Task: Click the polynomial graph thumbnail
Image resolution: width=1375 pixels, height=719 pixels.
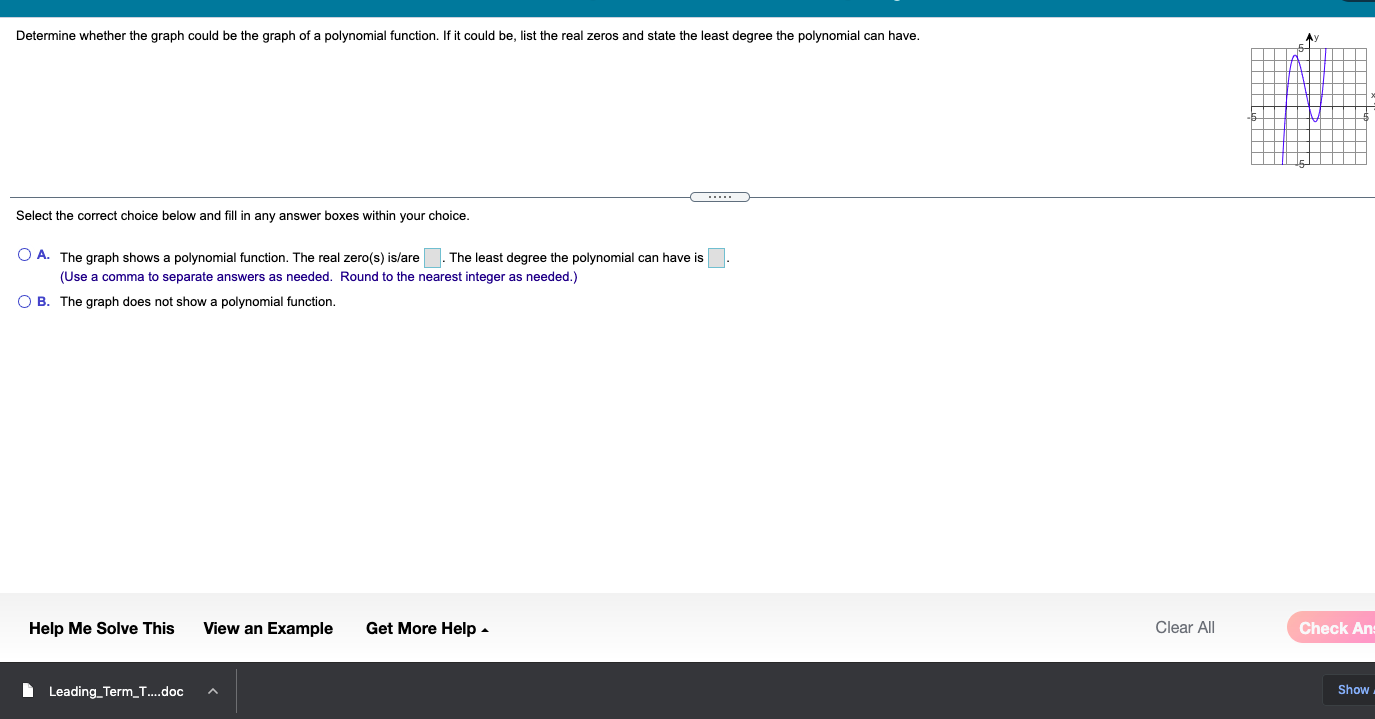Action: point(1308,103)
